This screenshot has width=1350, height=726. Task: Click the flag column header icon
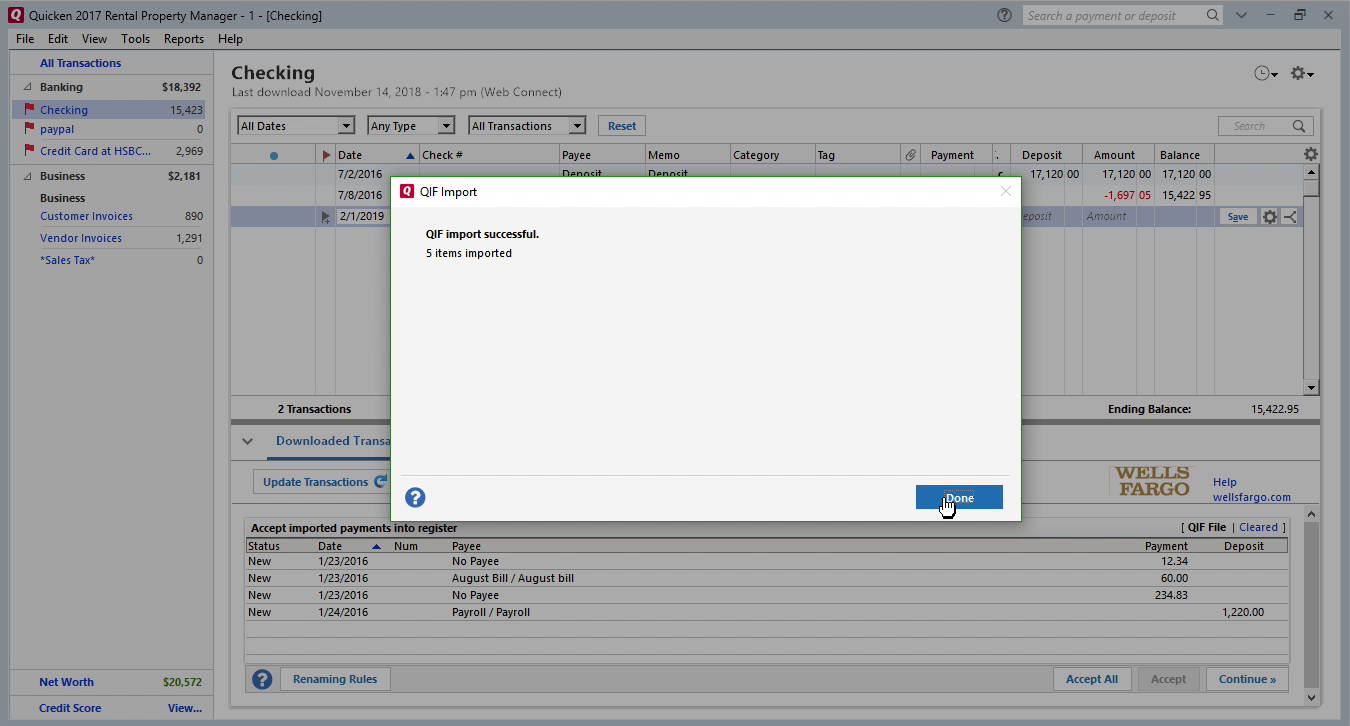[326, 155]
